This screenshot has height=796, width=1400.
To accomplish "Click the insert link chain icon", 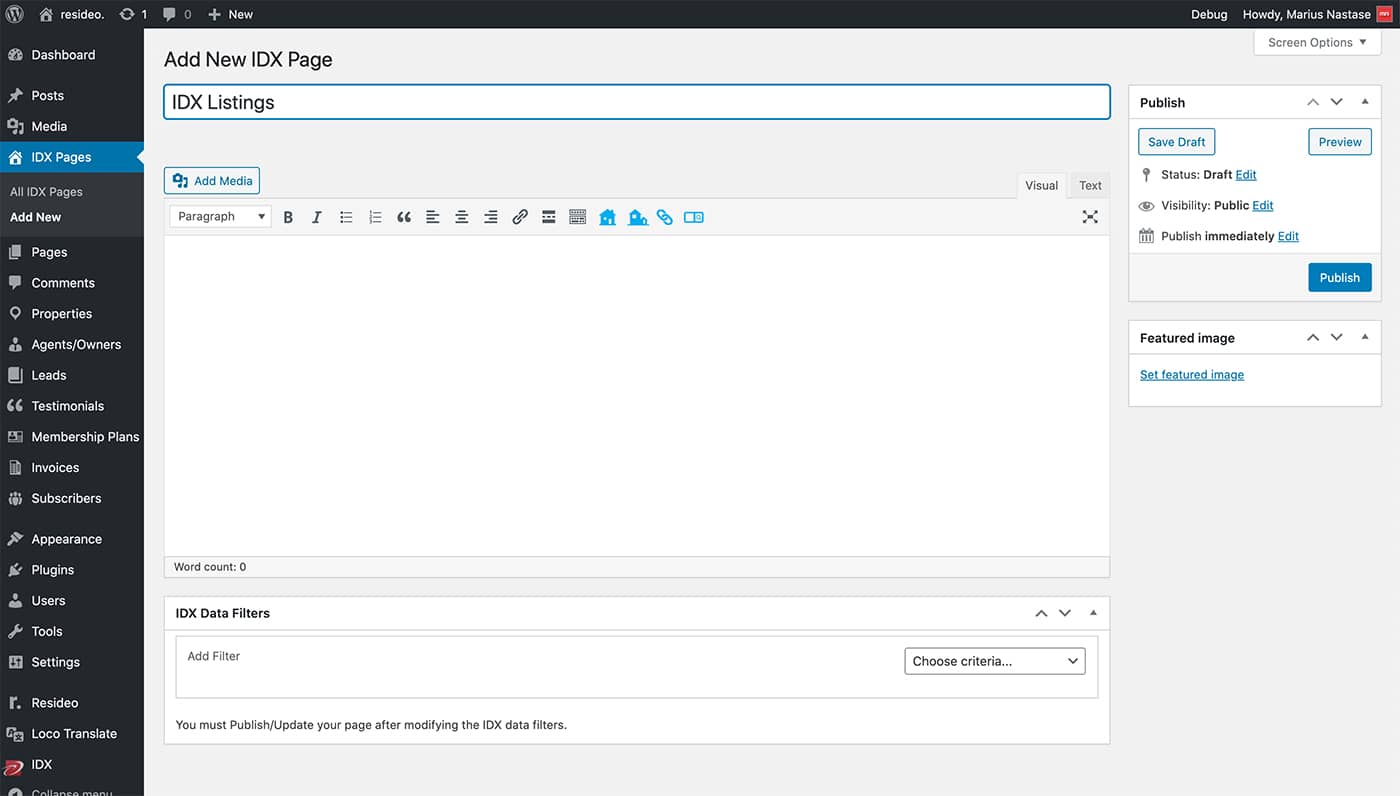I will tap(520, 217).
